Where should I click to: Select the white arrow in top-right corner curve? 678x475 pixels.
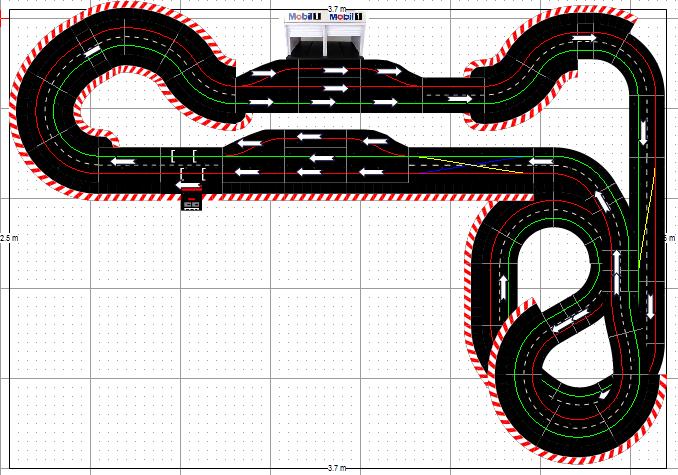(x=585, y=38)
